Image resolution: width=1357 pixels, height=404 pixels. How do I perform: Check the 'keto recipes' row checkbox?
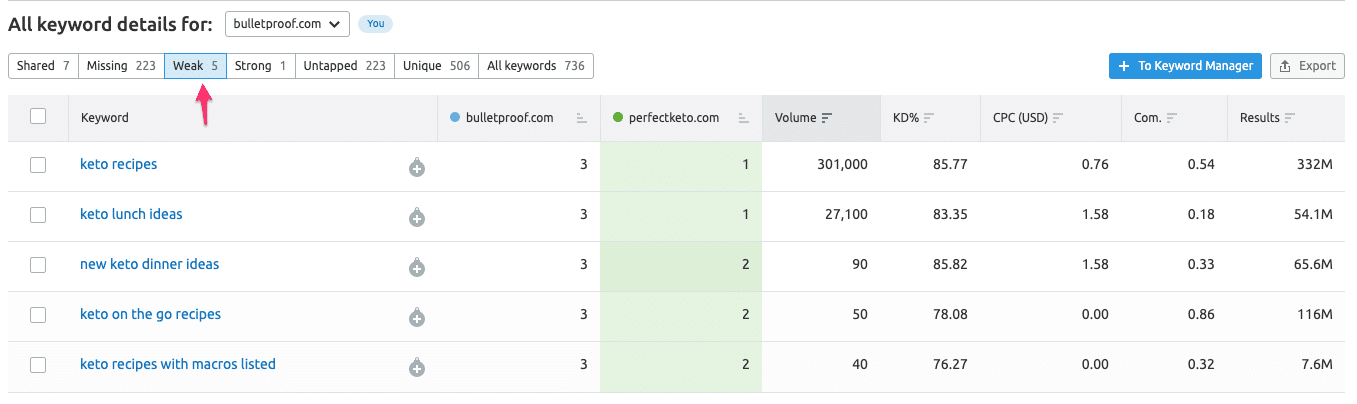coord(38,165)
